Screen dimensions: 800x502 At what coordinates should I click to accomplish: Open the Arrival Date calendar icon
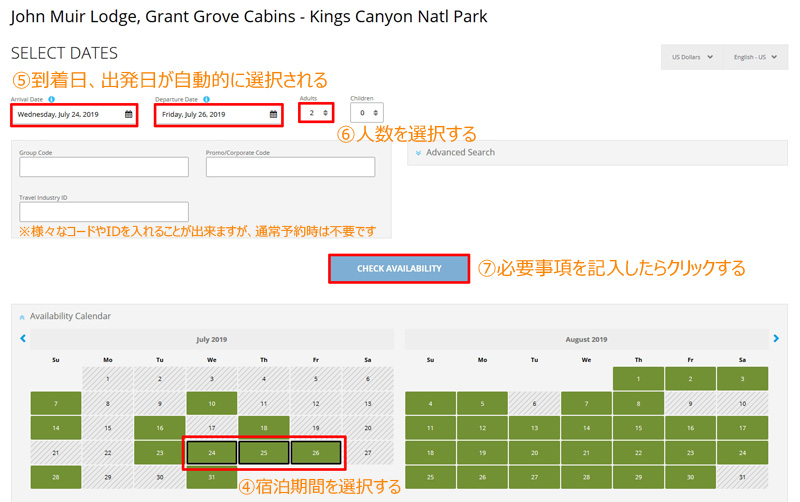click(129, 114)
